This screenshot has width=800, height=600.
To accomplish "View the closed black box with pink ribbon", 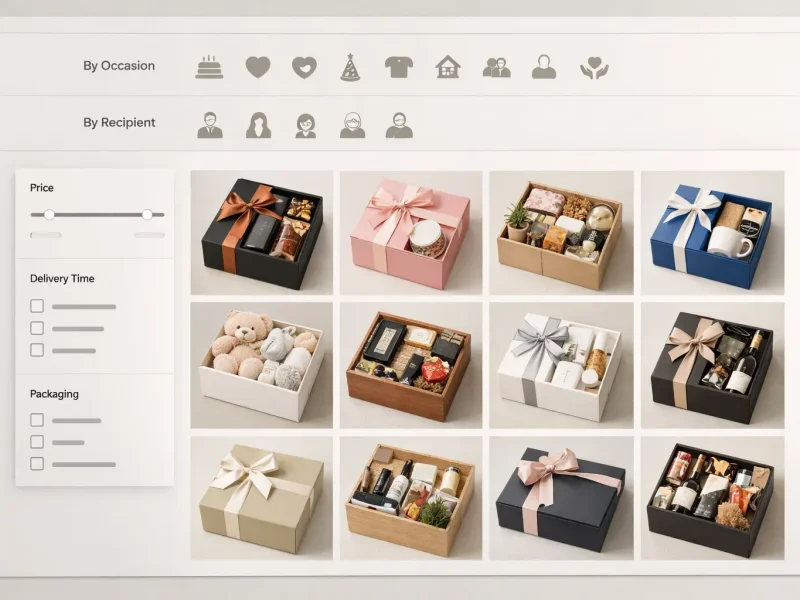I will 561,498.
